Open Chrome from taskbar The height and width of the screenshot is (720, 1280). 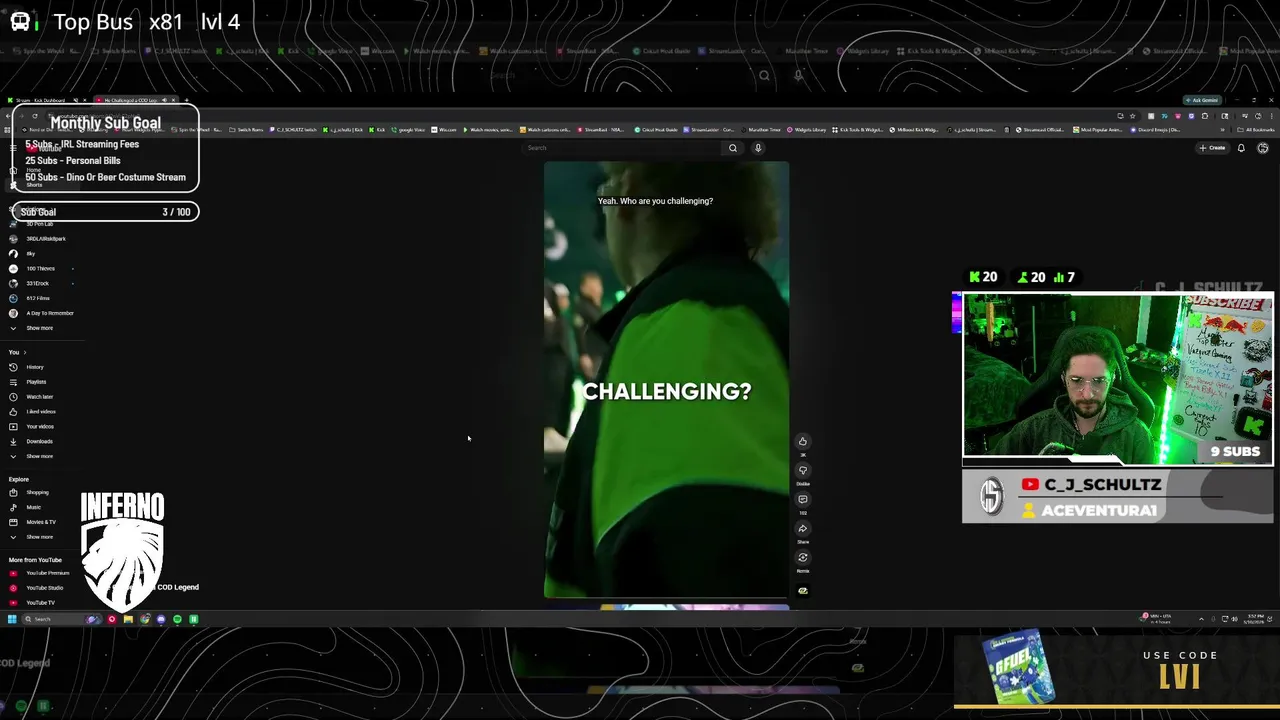point(145,619)
